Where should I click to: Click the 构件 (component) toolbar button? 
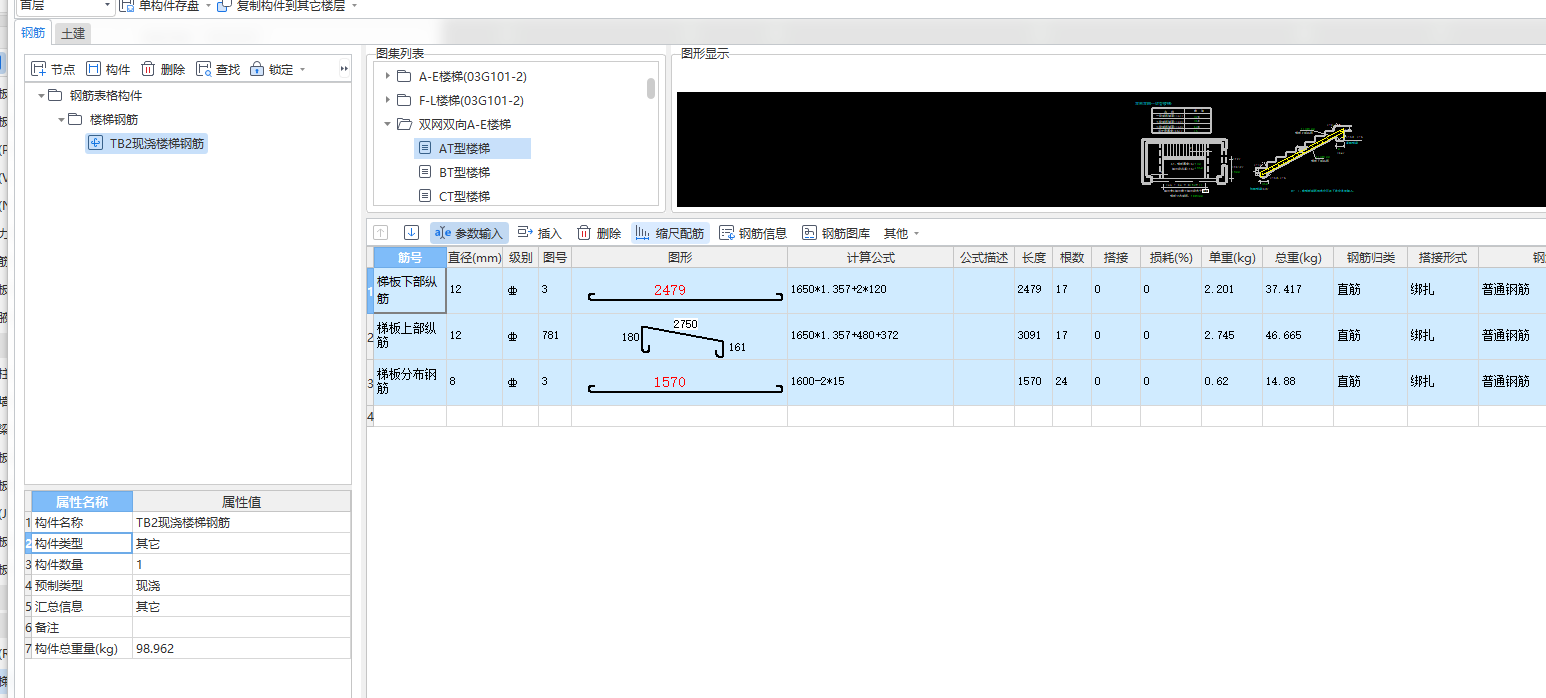click(108, 69)
